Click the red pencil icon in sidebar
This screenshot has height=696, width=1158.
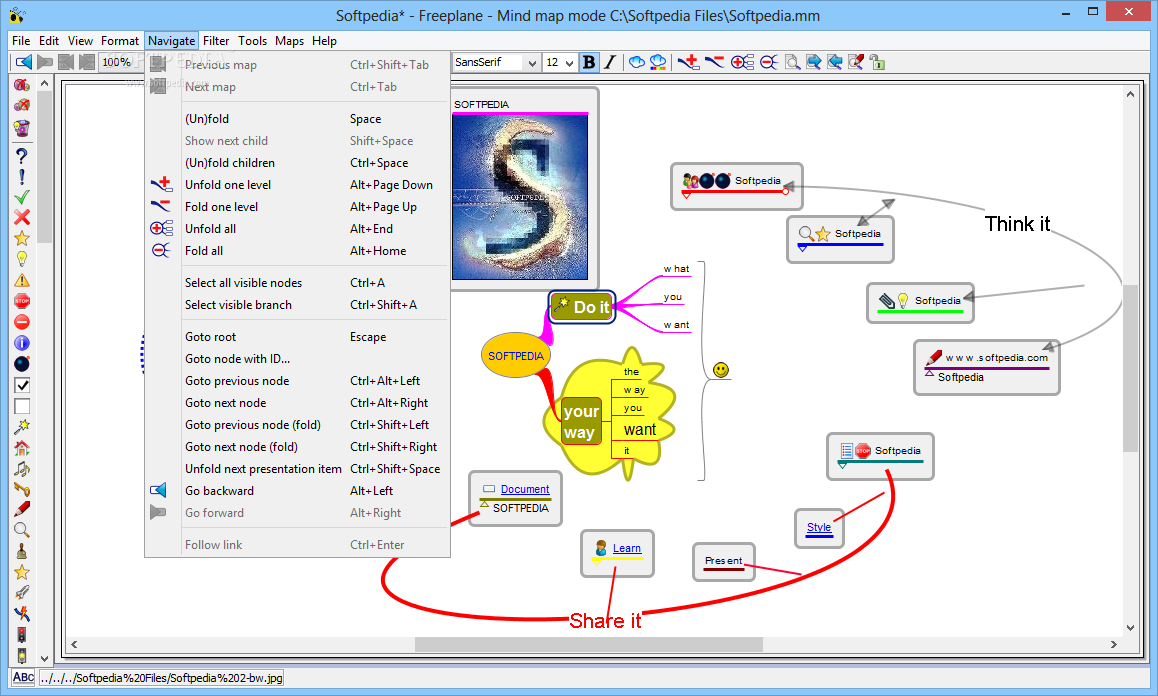[22, 509]
